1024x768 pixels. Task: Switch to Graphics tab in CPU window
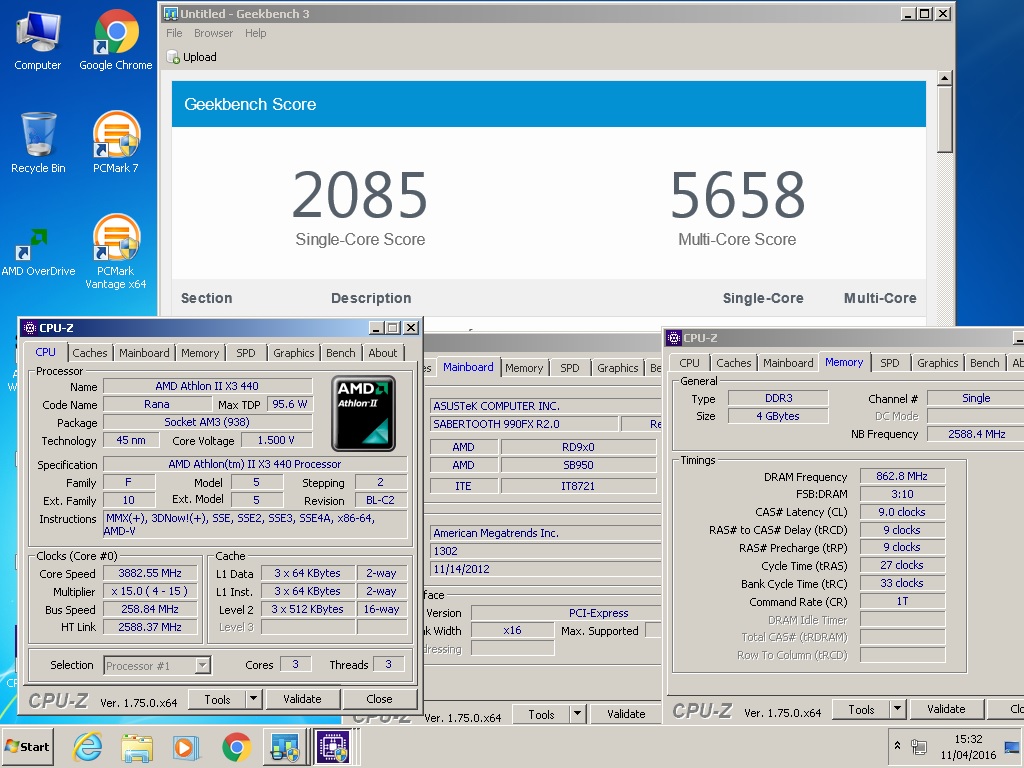[x=293, y=353]
